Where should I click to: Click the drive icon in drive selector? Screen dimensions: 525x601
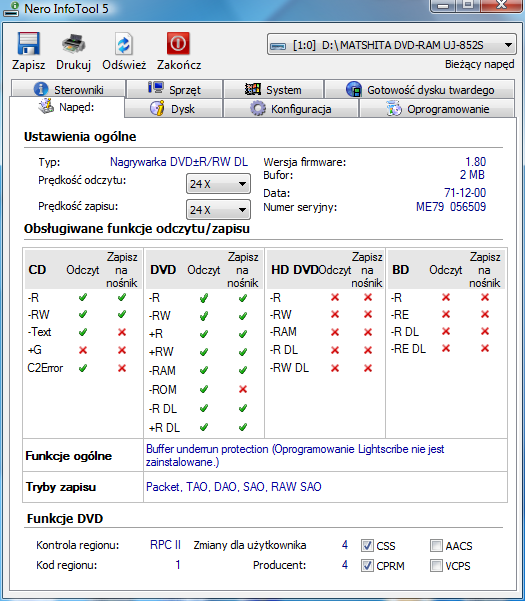[x=278, y=46]
